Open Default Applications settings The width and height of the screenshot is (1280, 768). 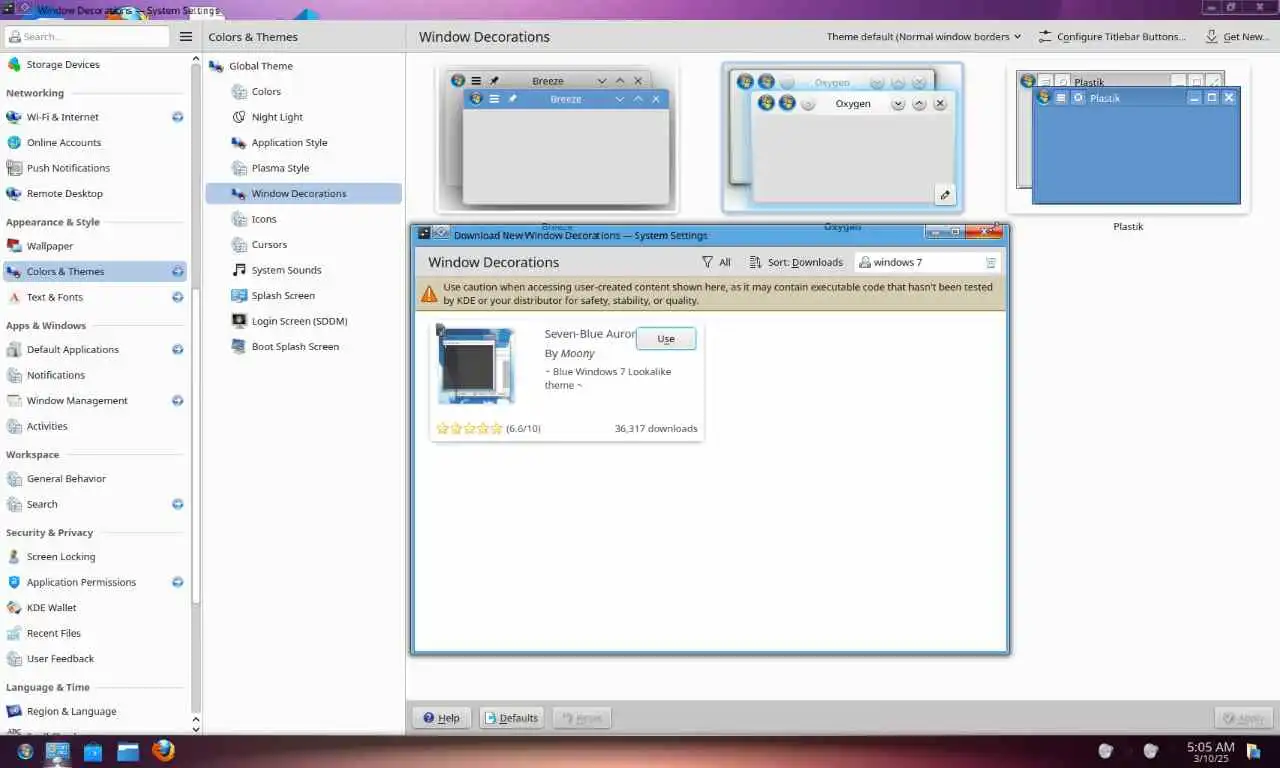[95, 350]
